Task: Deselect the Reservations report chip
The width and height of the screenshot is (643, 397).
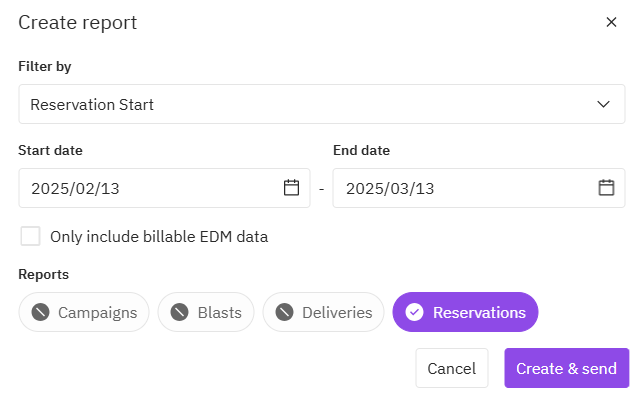Action: point(465,313)
